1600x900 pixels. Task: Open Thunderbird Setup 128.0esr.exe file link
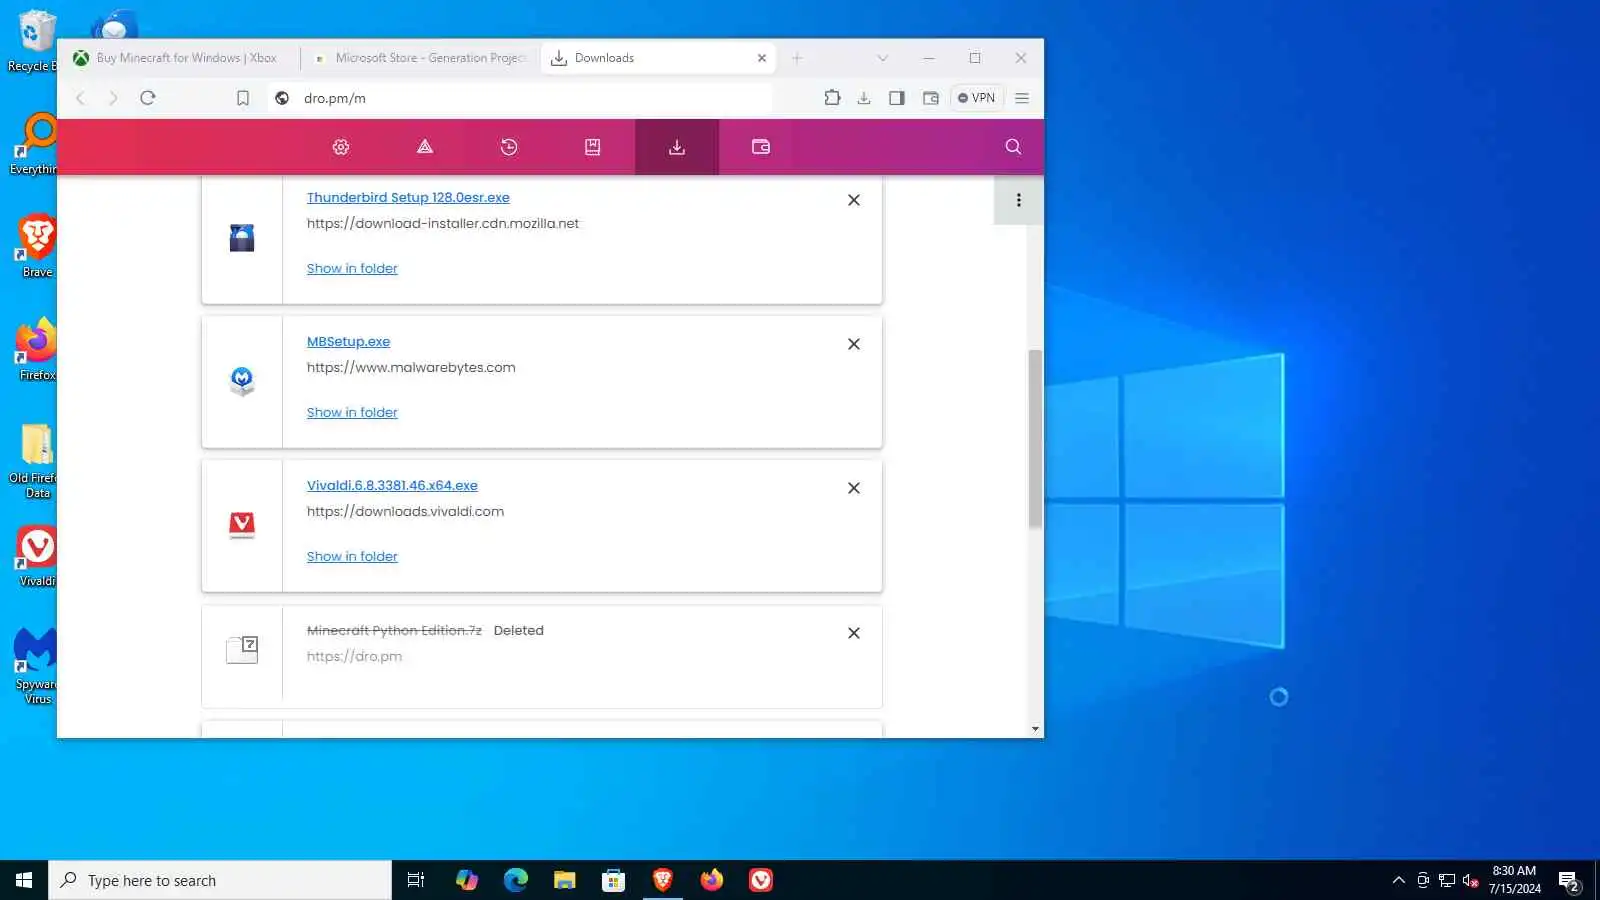coord(408,197)
